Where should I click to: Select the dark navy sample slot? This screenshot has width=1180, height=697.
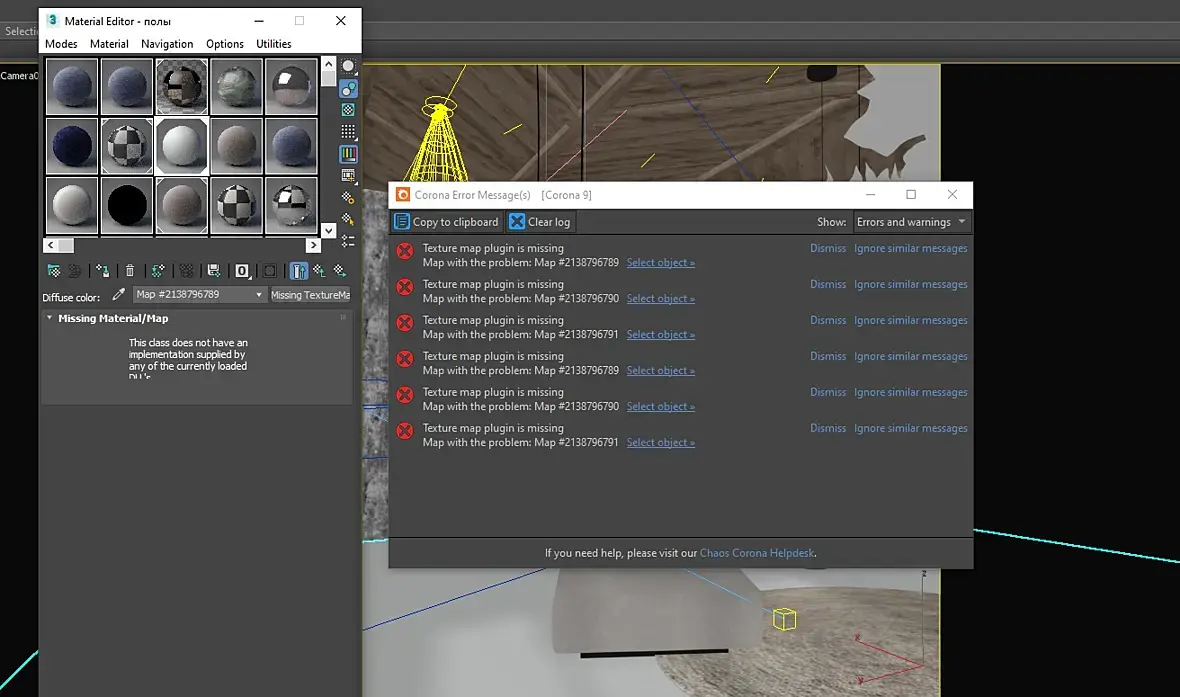click(71, 146)
